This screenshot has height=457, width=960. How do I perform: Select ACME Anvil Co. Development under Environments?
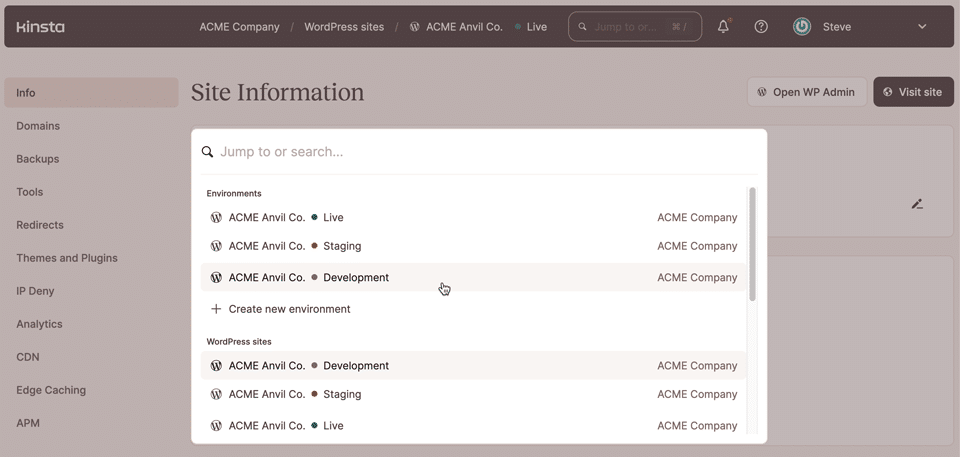473,278
